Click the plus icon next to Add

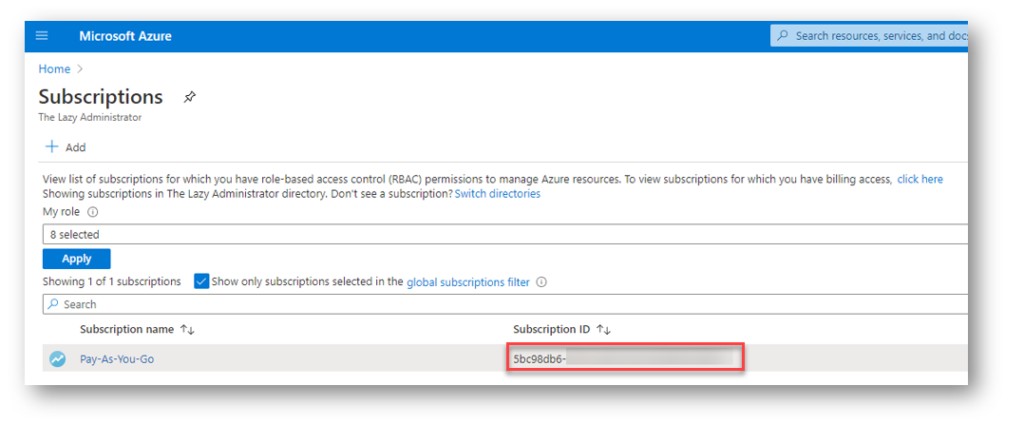[x=51, y=146]
